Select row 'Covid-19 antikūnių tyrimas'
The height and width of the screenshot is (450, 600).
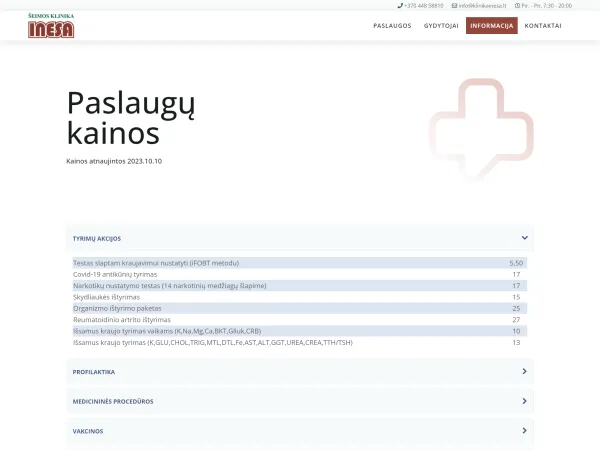coord(300,274)
